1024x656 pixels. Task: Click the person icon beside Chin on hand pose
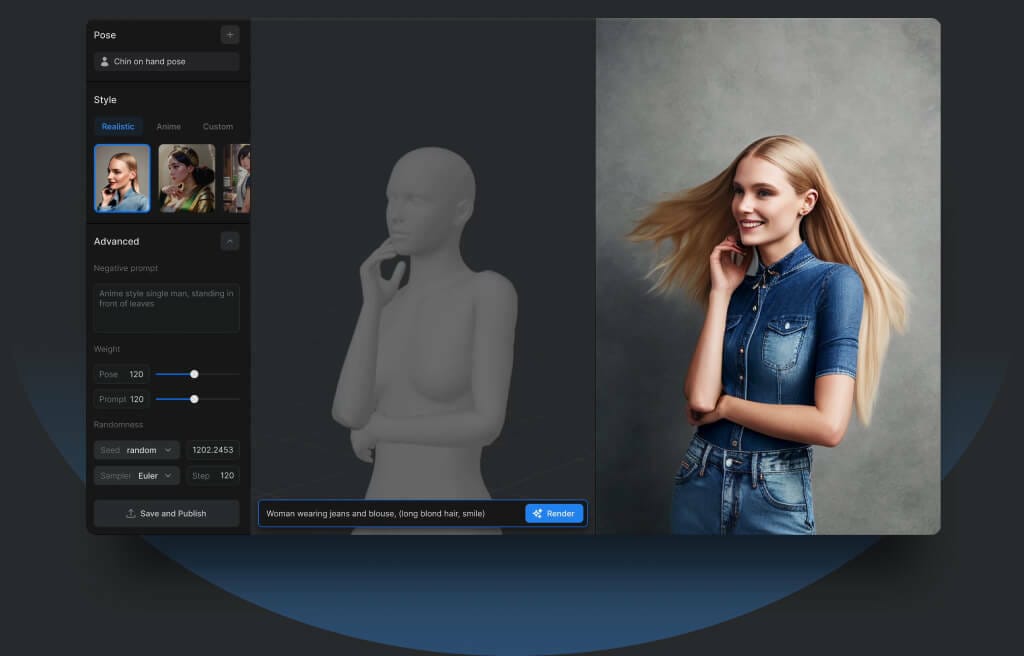pyautogui.click(x=104, y=61)
